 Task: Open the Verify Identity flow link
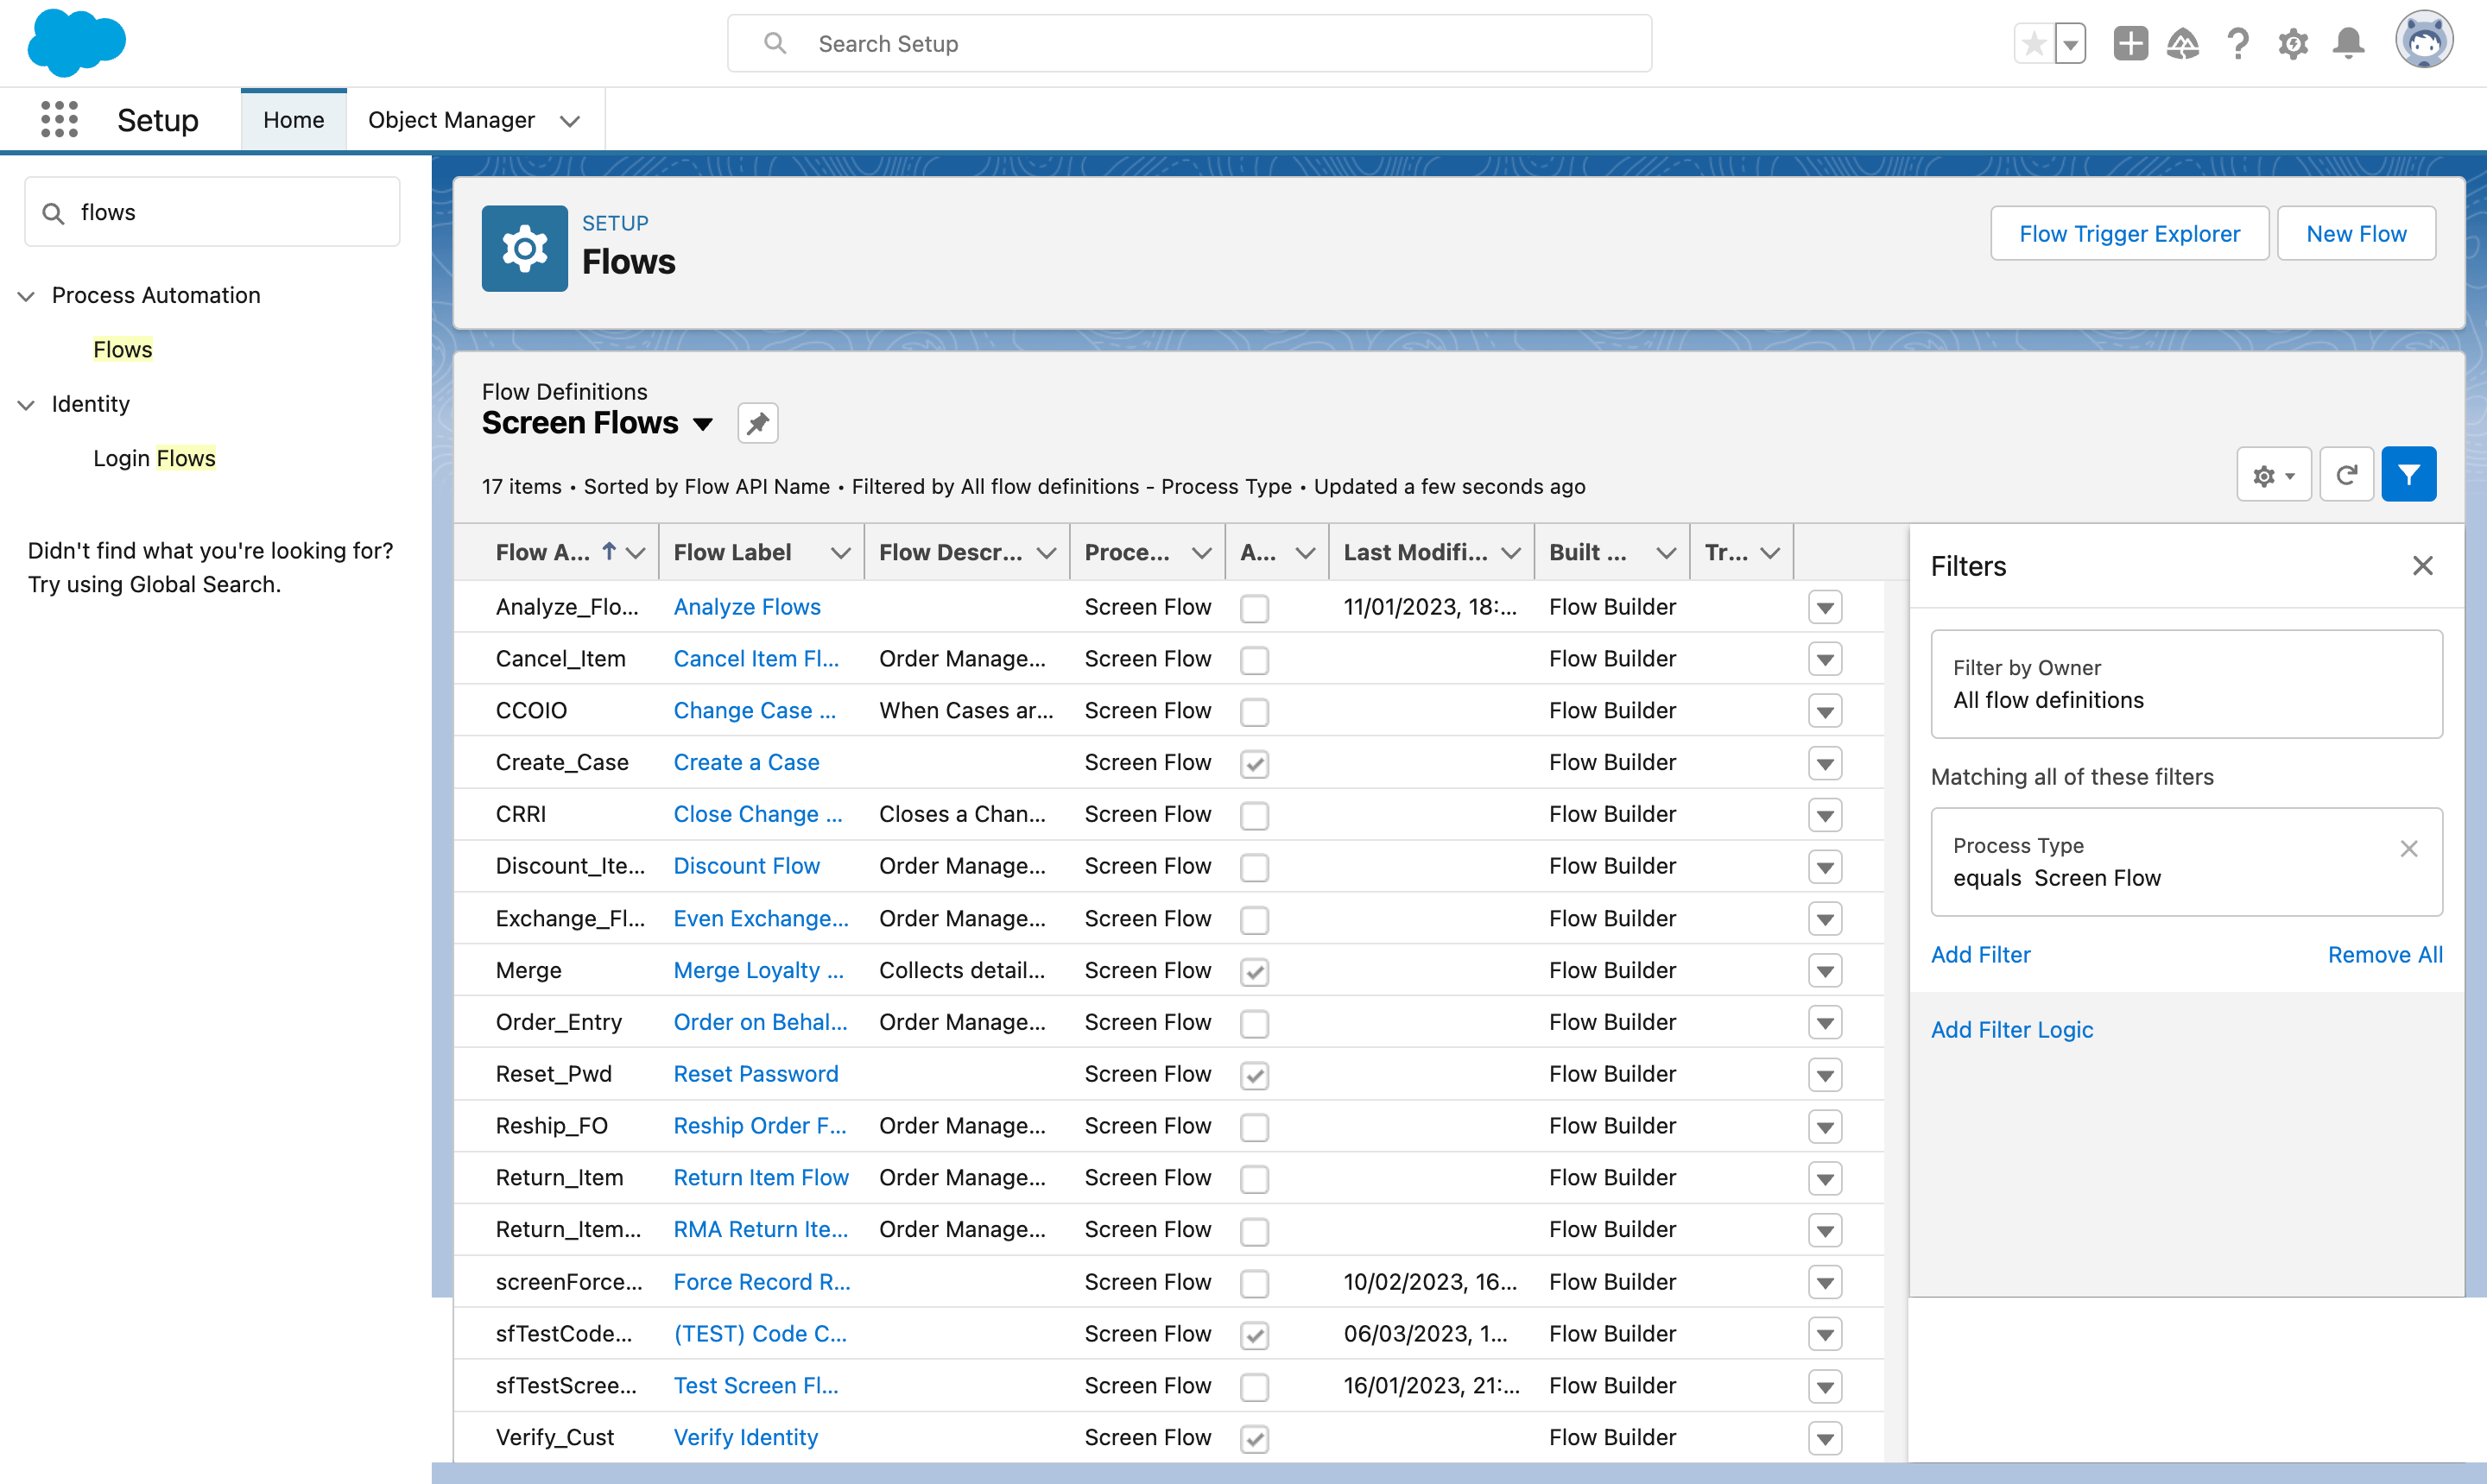tap(745, 1438)
